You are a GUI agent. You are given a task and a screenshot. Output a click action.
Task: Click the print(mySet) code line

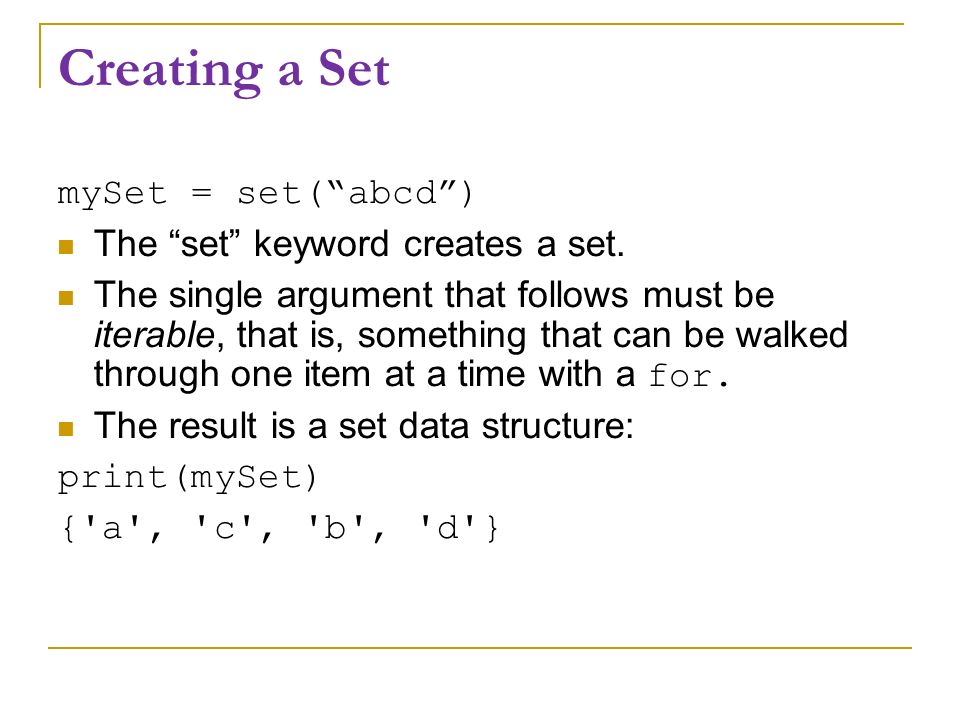187,478
